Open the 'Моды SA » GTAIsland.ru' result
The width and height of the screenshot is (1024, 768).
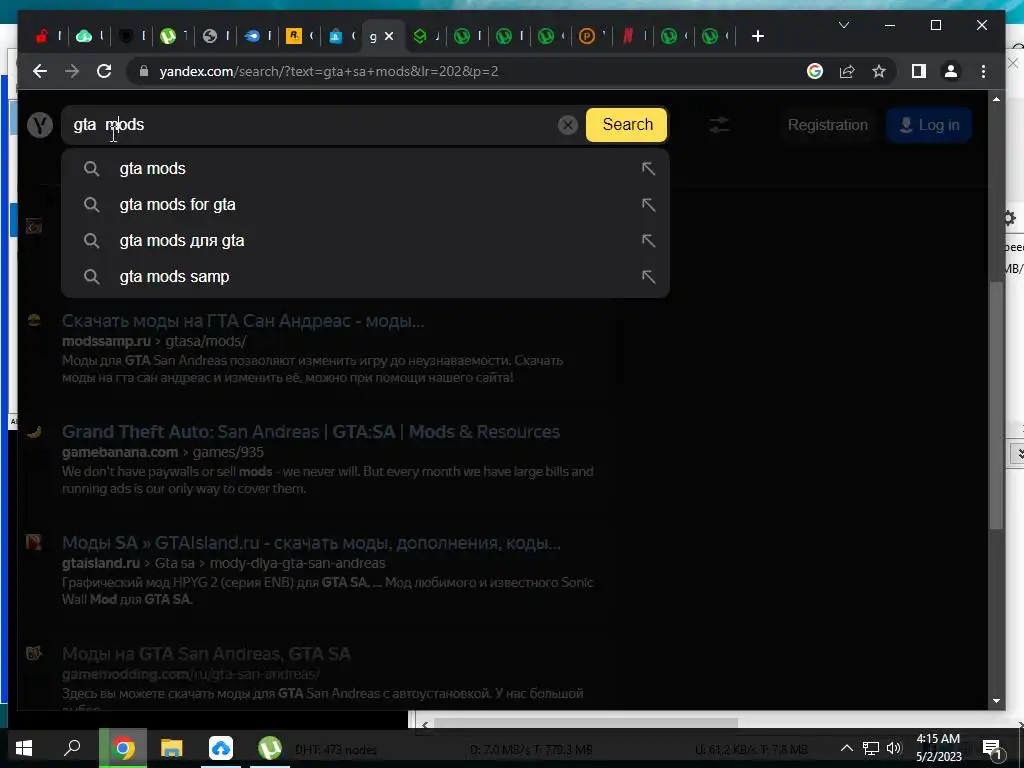[311, 543]
